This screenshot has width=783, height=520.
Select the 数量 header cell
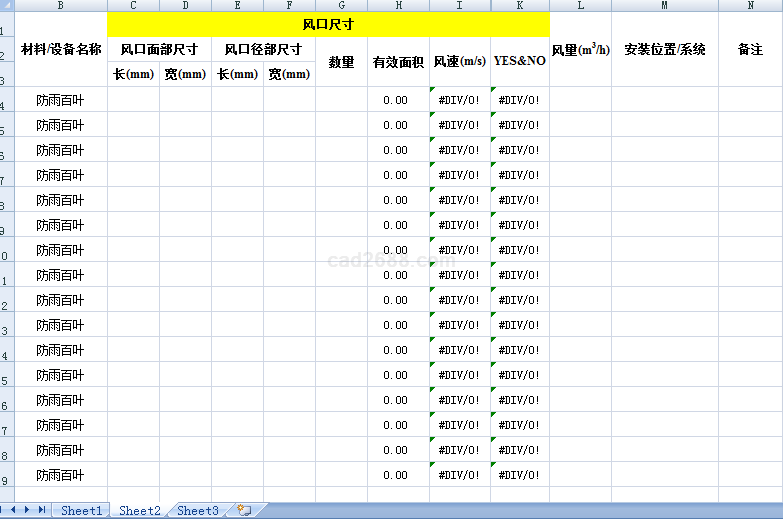[x=341, y=62]
